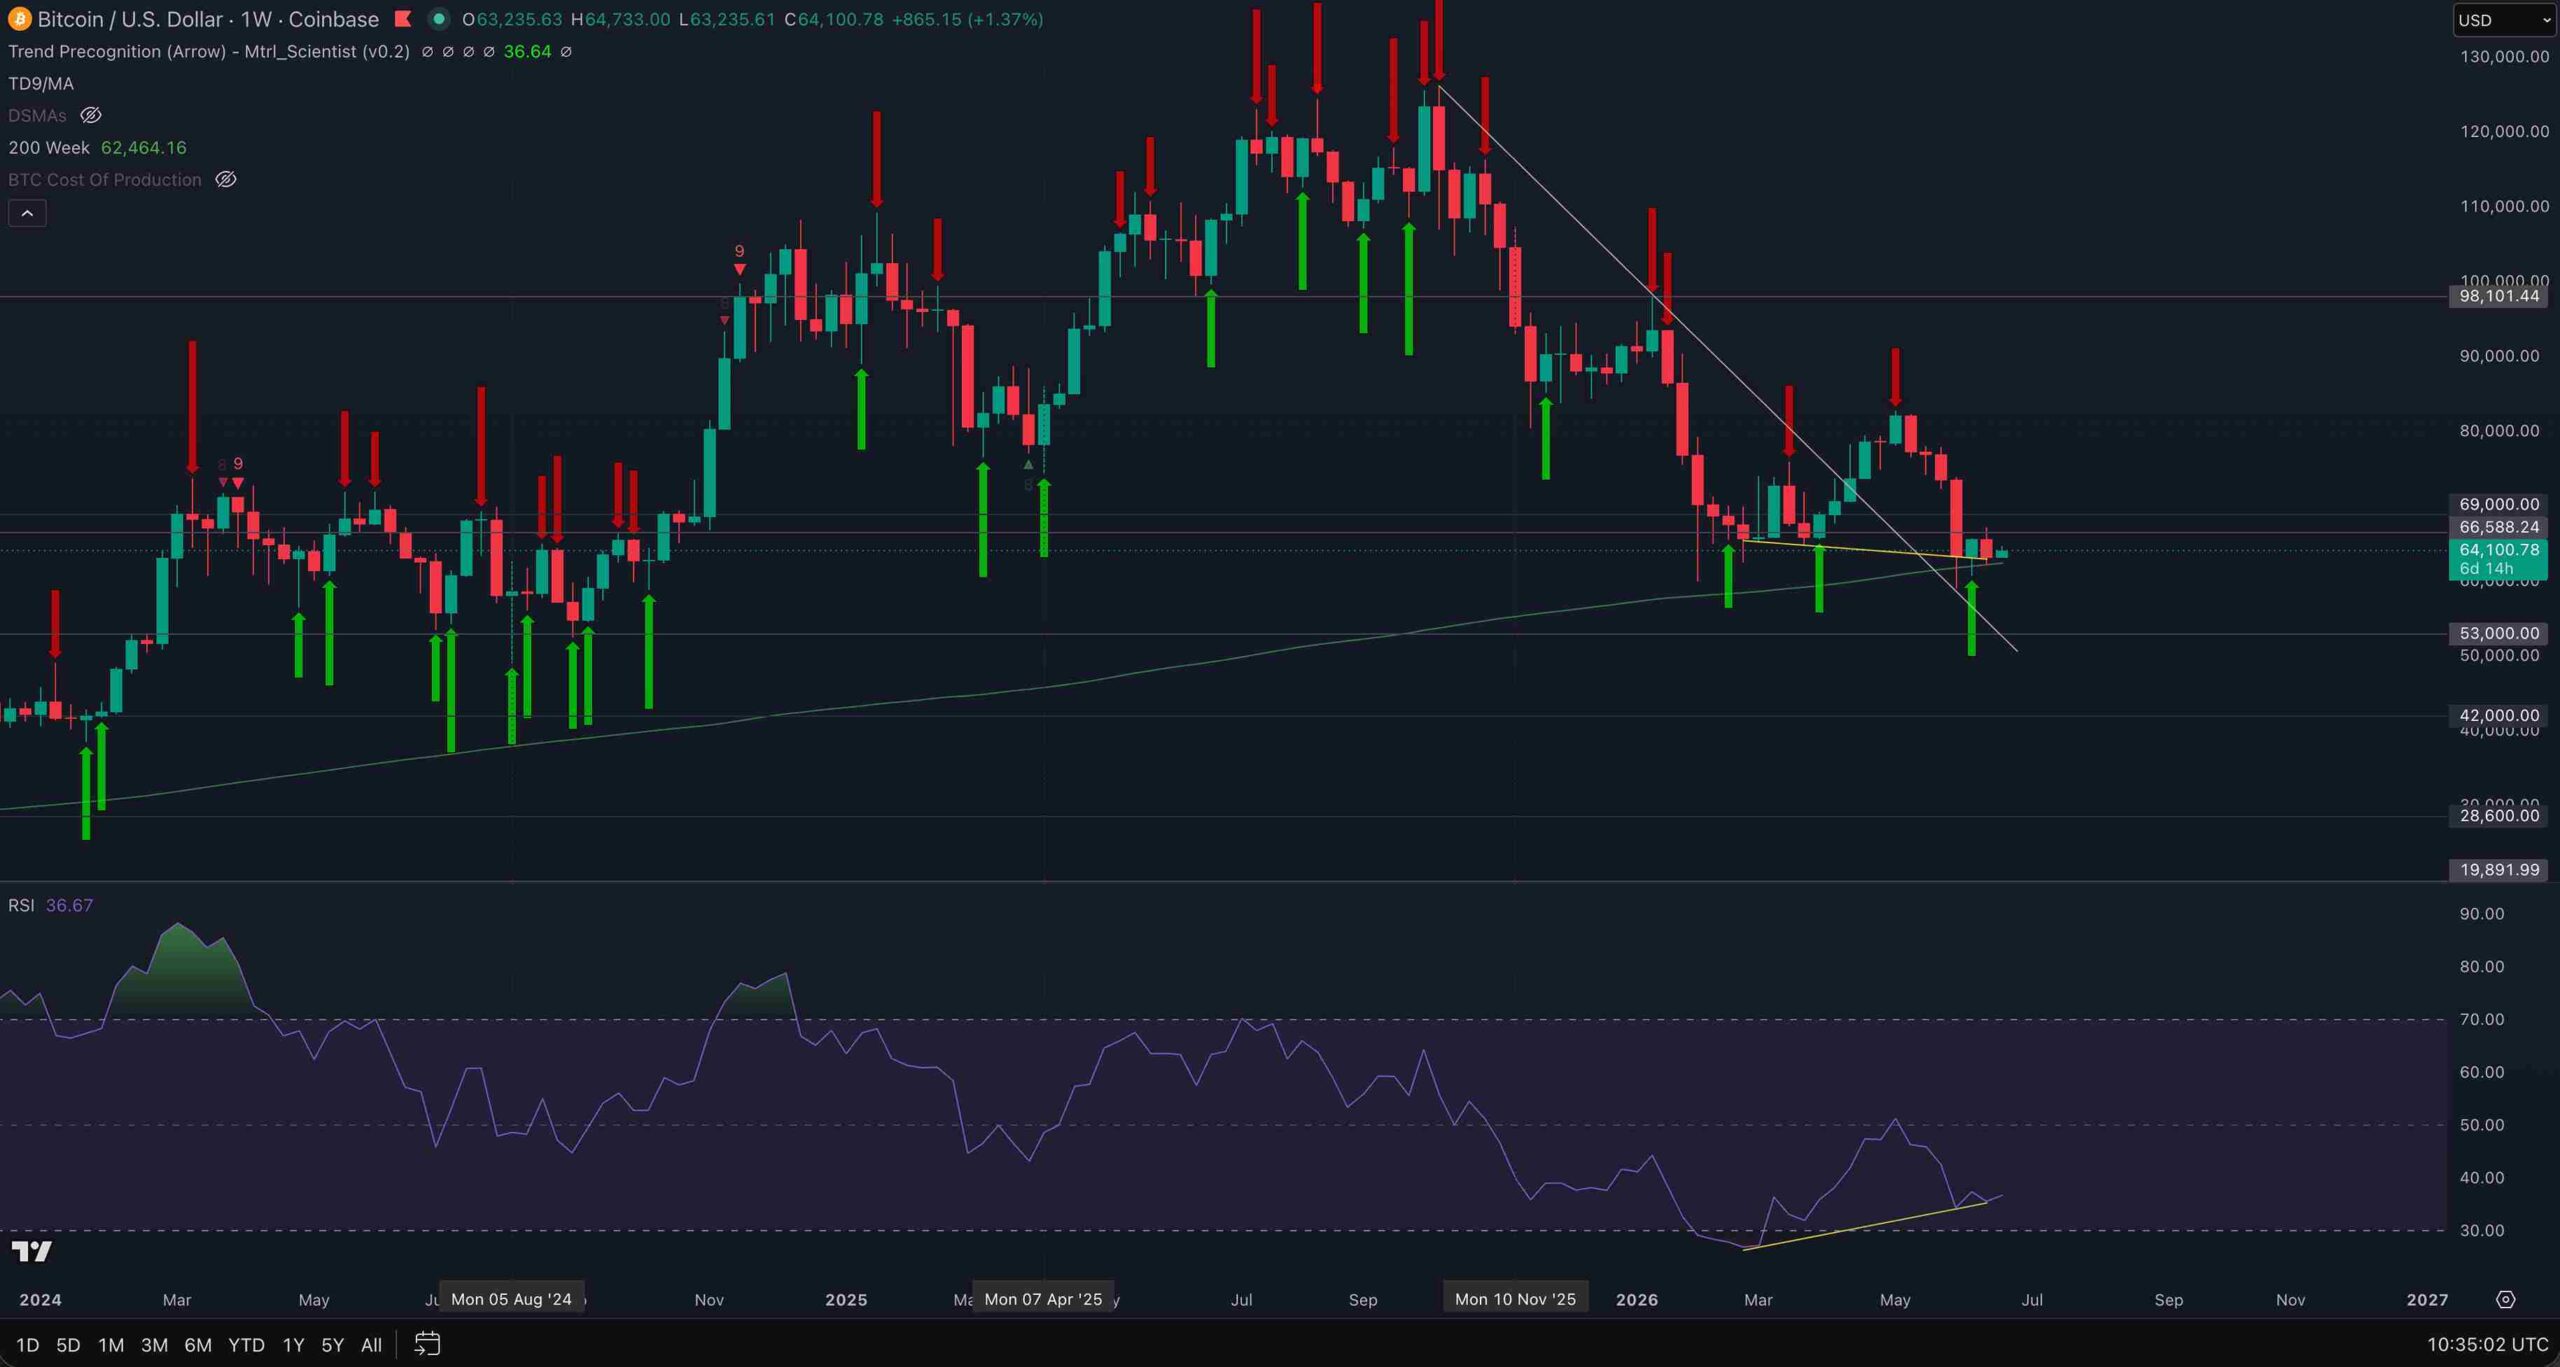Click the 53,000.00 price level label
This screenshot has width=2560, height=1367.
[x=2499, y=633]
